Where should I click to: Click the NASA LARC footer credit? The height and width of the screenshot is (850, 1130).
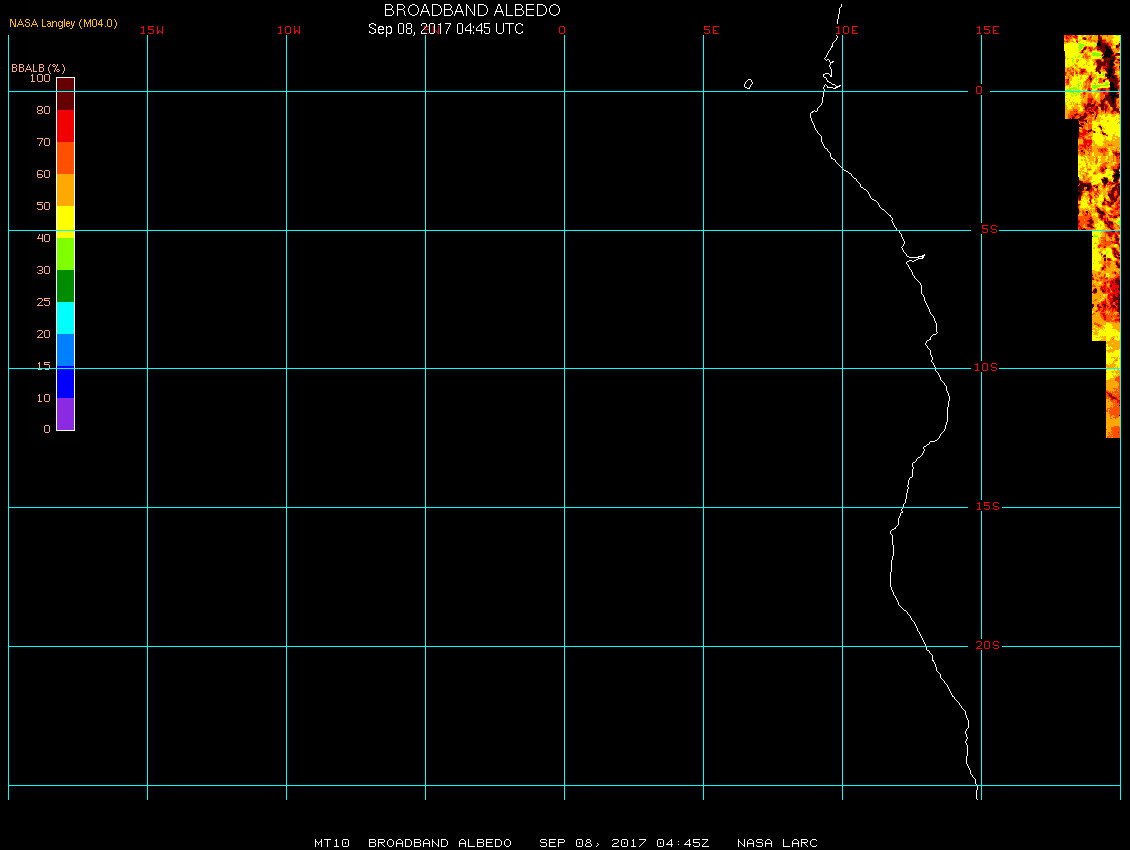tap(777, 843)
